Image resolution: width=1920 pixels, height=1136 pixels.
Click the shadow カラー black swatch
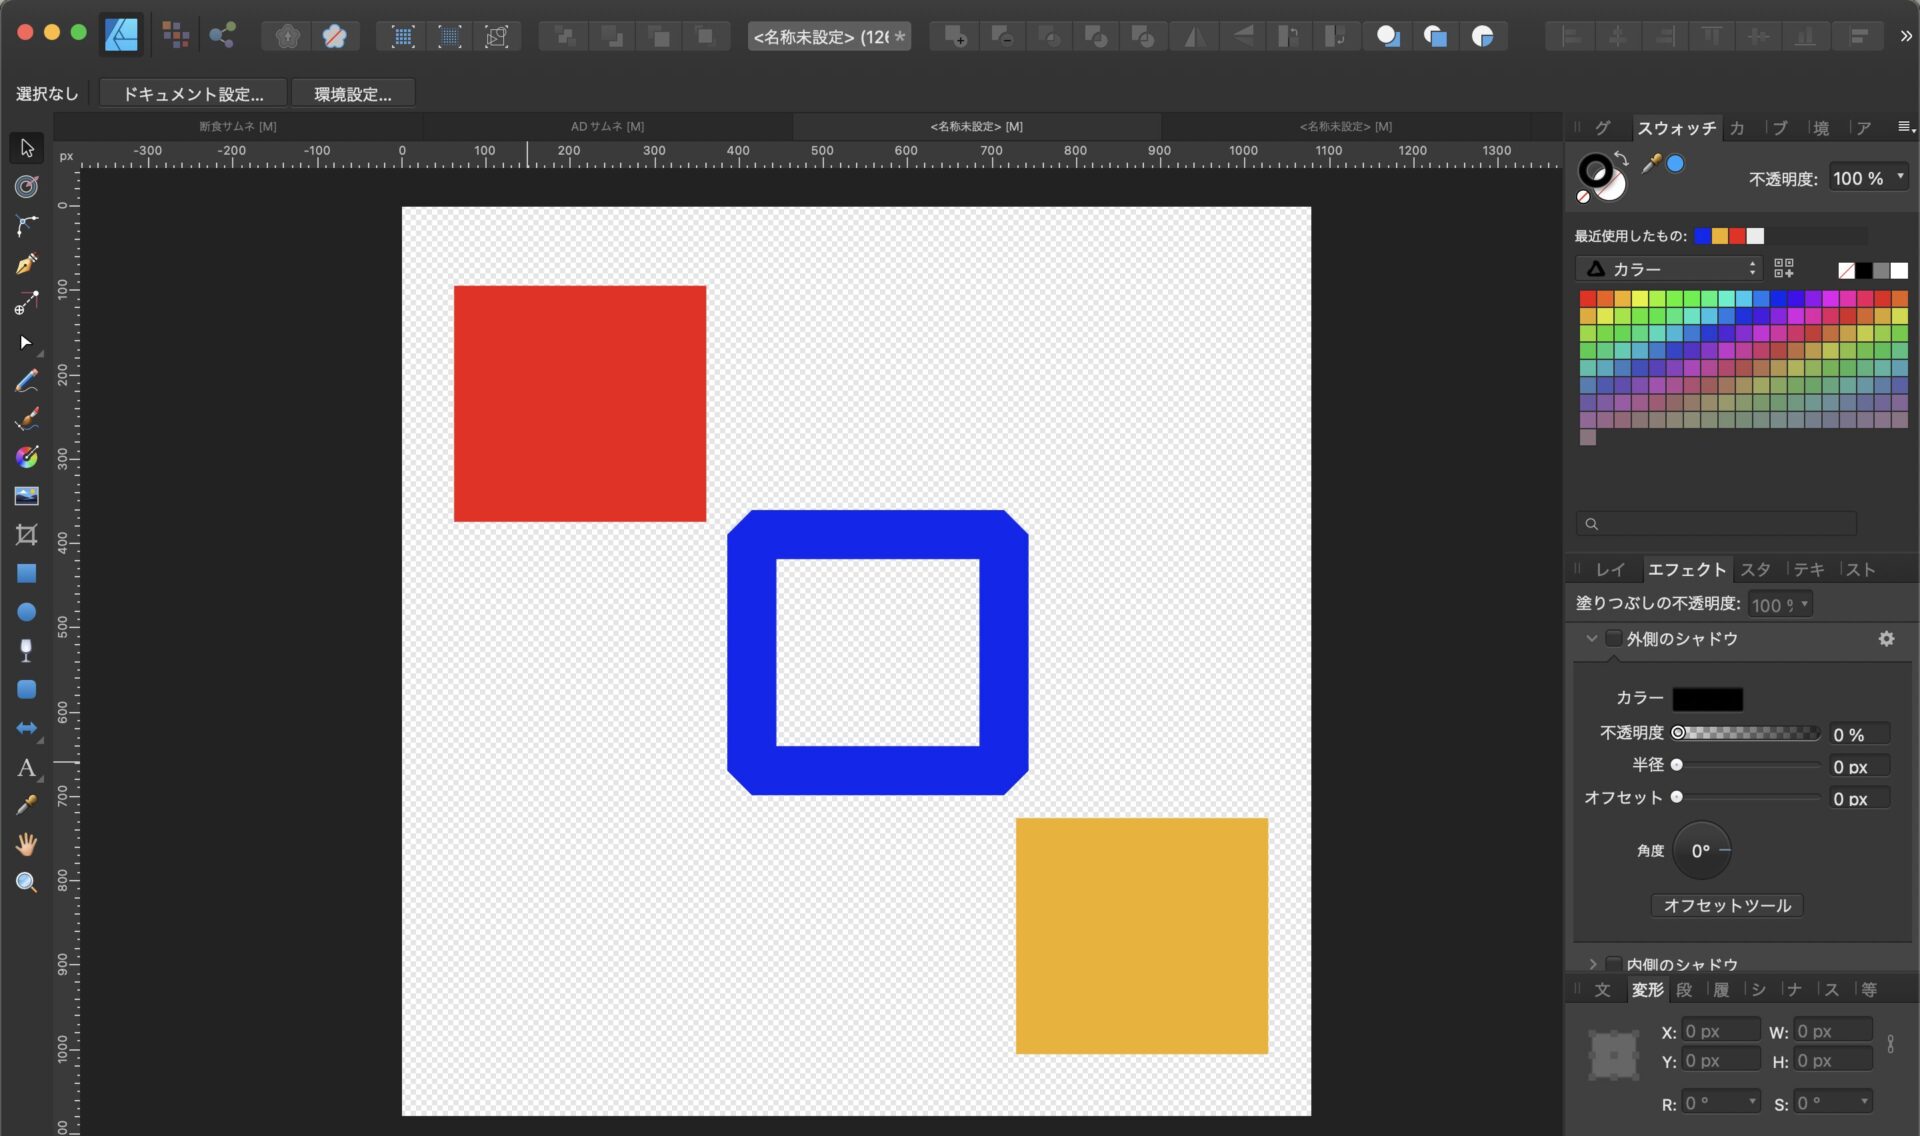(1707, 698)
